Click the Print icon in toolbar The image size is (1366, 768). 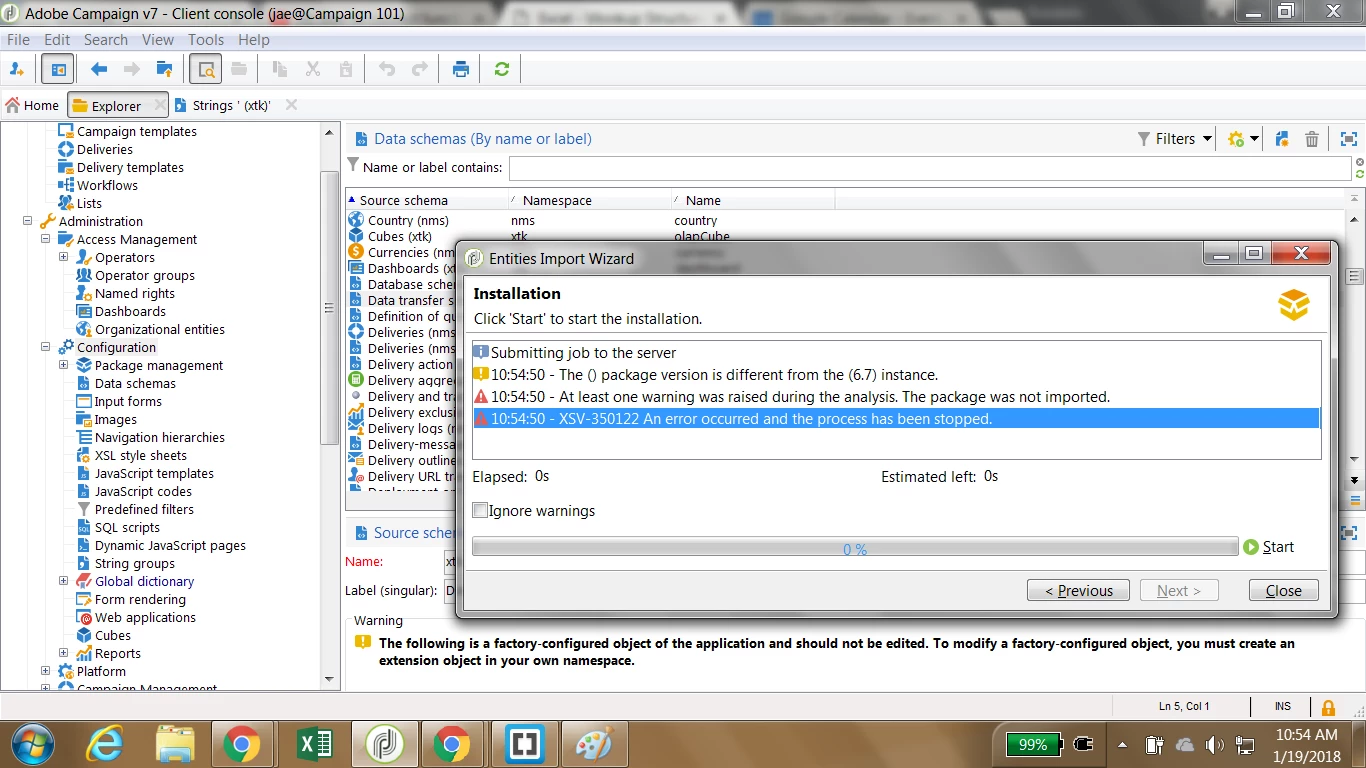pyautogui.click(x=461, y=69)
